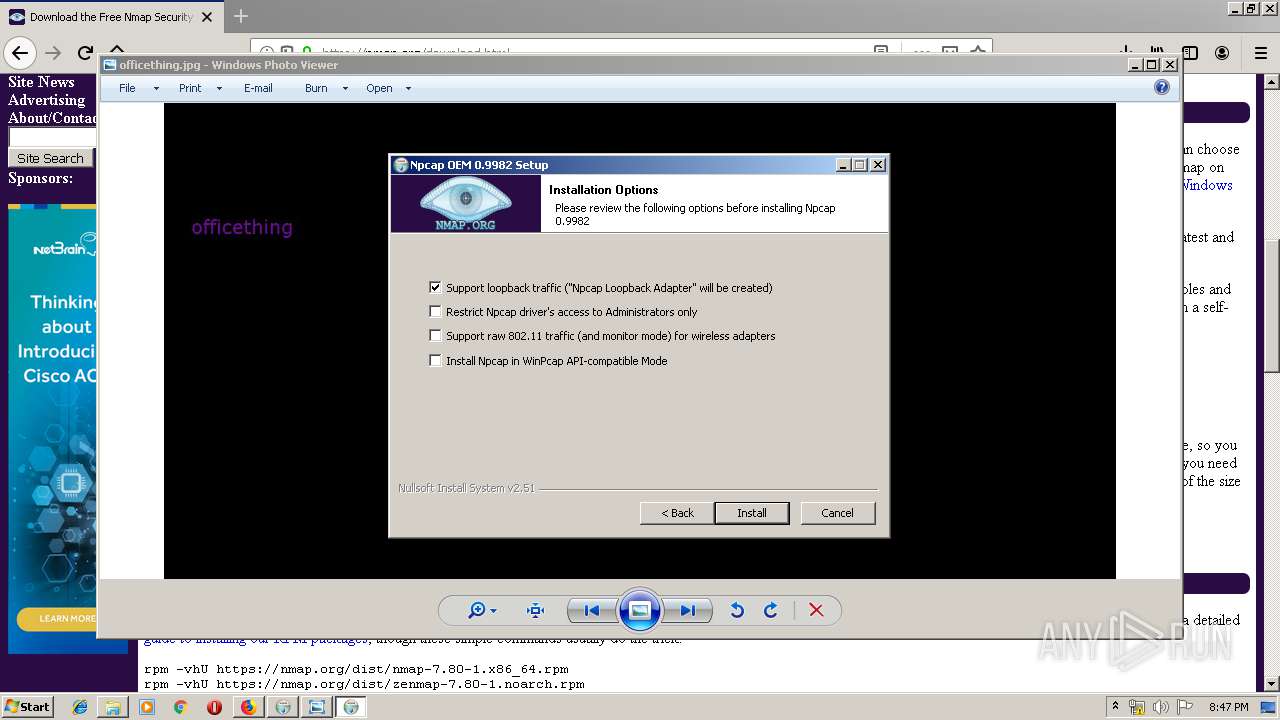Click LEARN MORE on the sidebar ad

pos(67,619)
